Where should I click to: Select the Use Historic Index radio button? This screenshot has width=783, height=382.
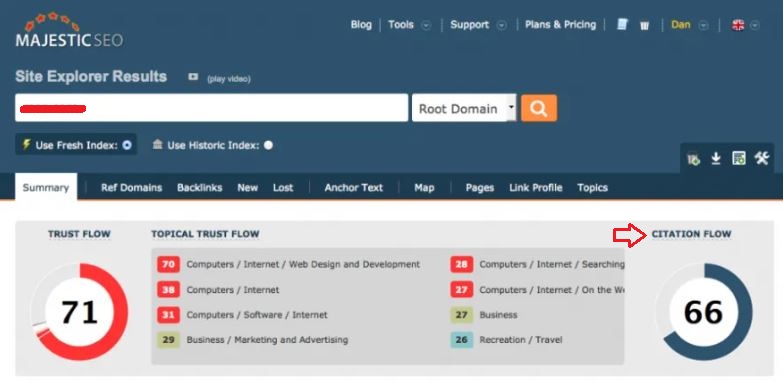pyautogui.click(x=269, y=145)
